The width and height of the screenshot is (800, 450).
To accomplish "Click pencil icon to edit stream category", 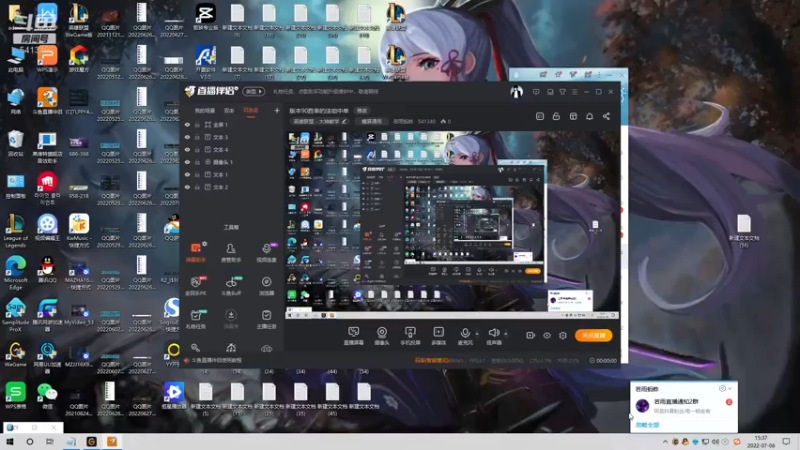I will click(344, 121).
